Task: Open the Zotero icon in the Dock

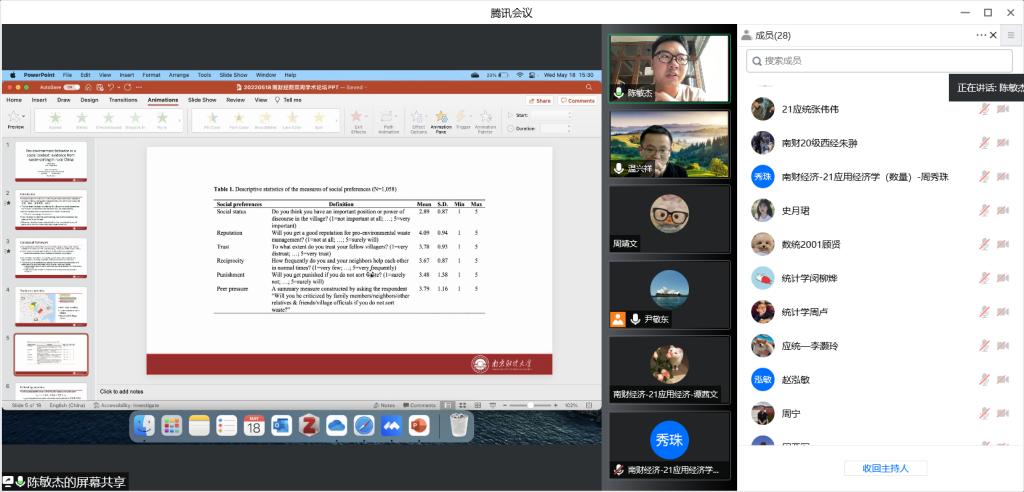Action: click(x=308, y=426)
